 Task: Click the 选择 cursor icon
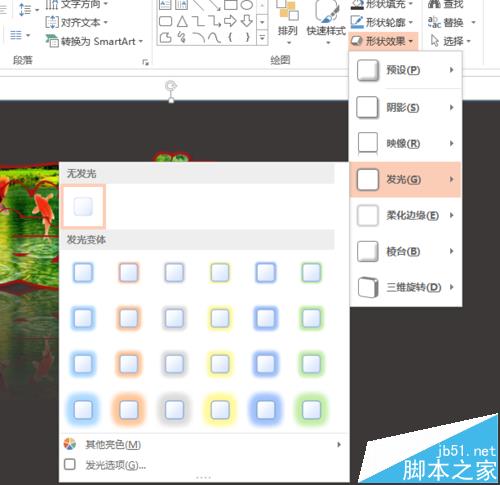click(435, 41)
